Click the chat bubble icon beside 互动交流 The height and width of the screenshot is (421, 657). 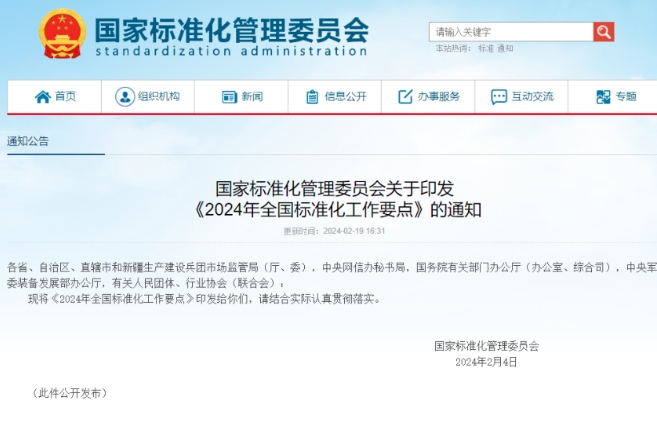[499, 97]
